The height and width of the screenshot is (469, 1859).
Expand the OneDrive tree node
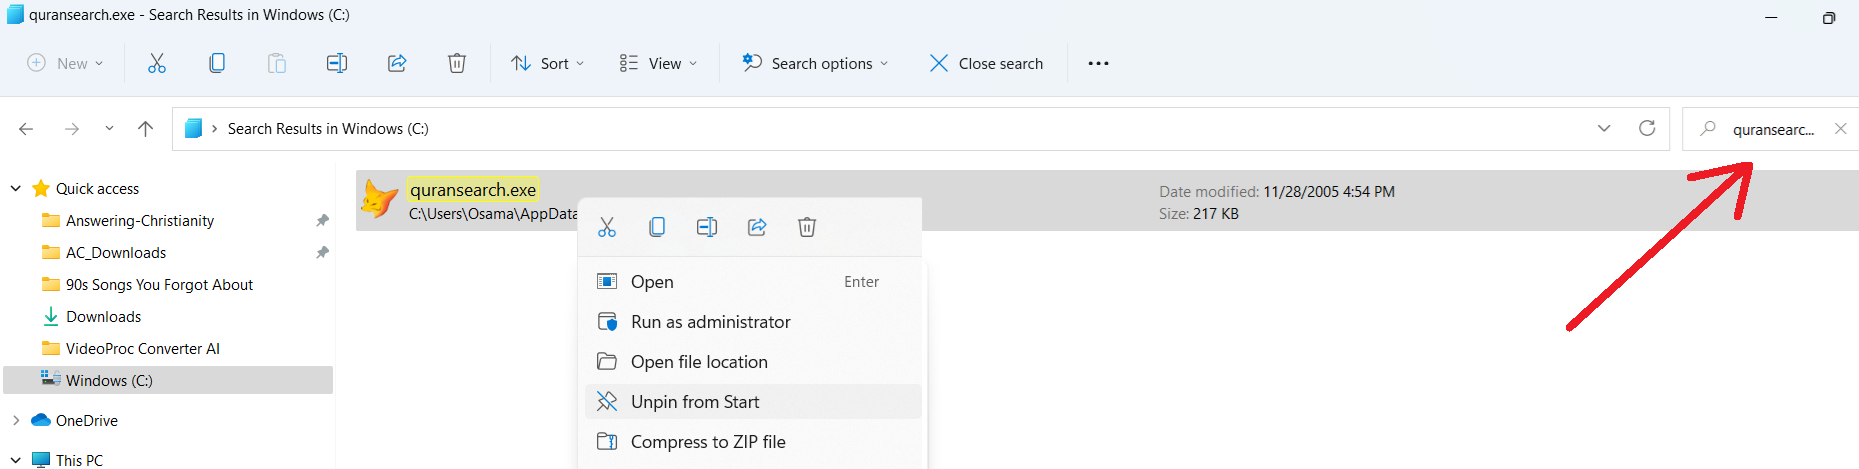16,421
